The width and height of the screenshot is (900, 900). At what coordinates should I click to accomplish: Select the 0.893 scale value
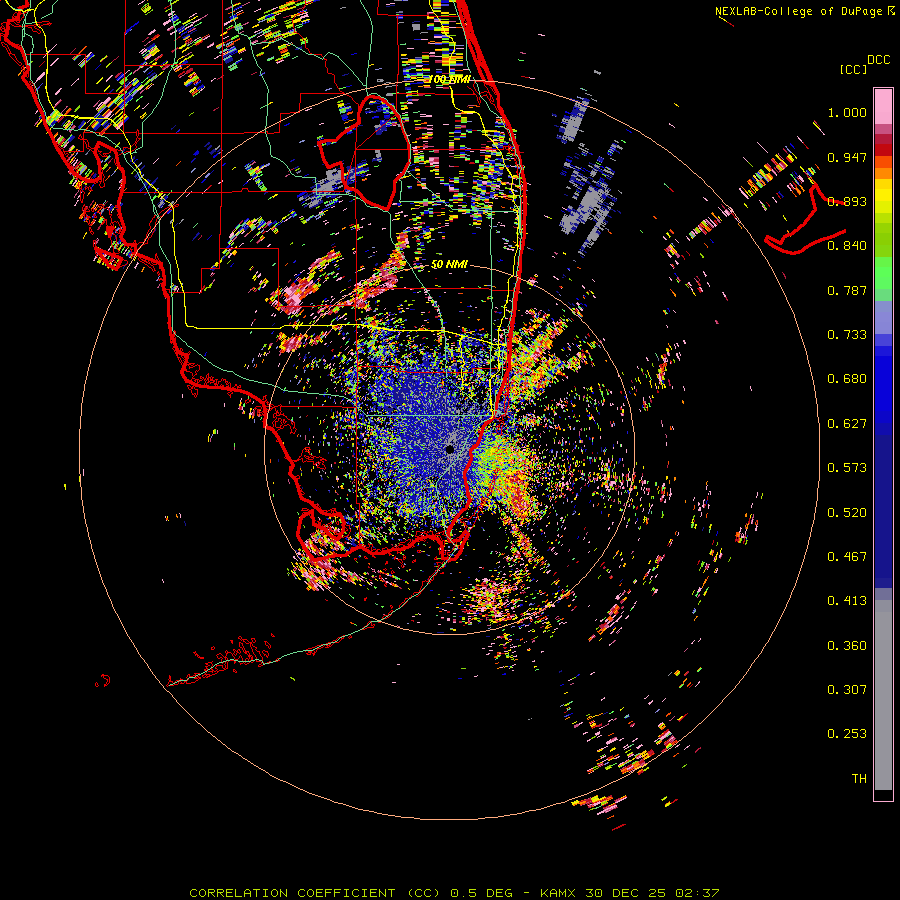click(x=847, y=201)
